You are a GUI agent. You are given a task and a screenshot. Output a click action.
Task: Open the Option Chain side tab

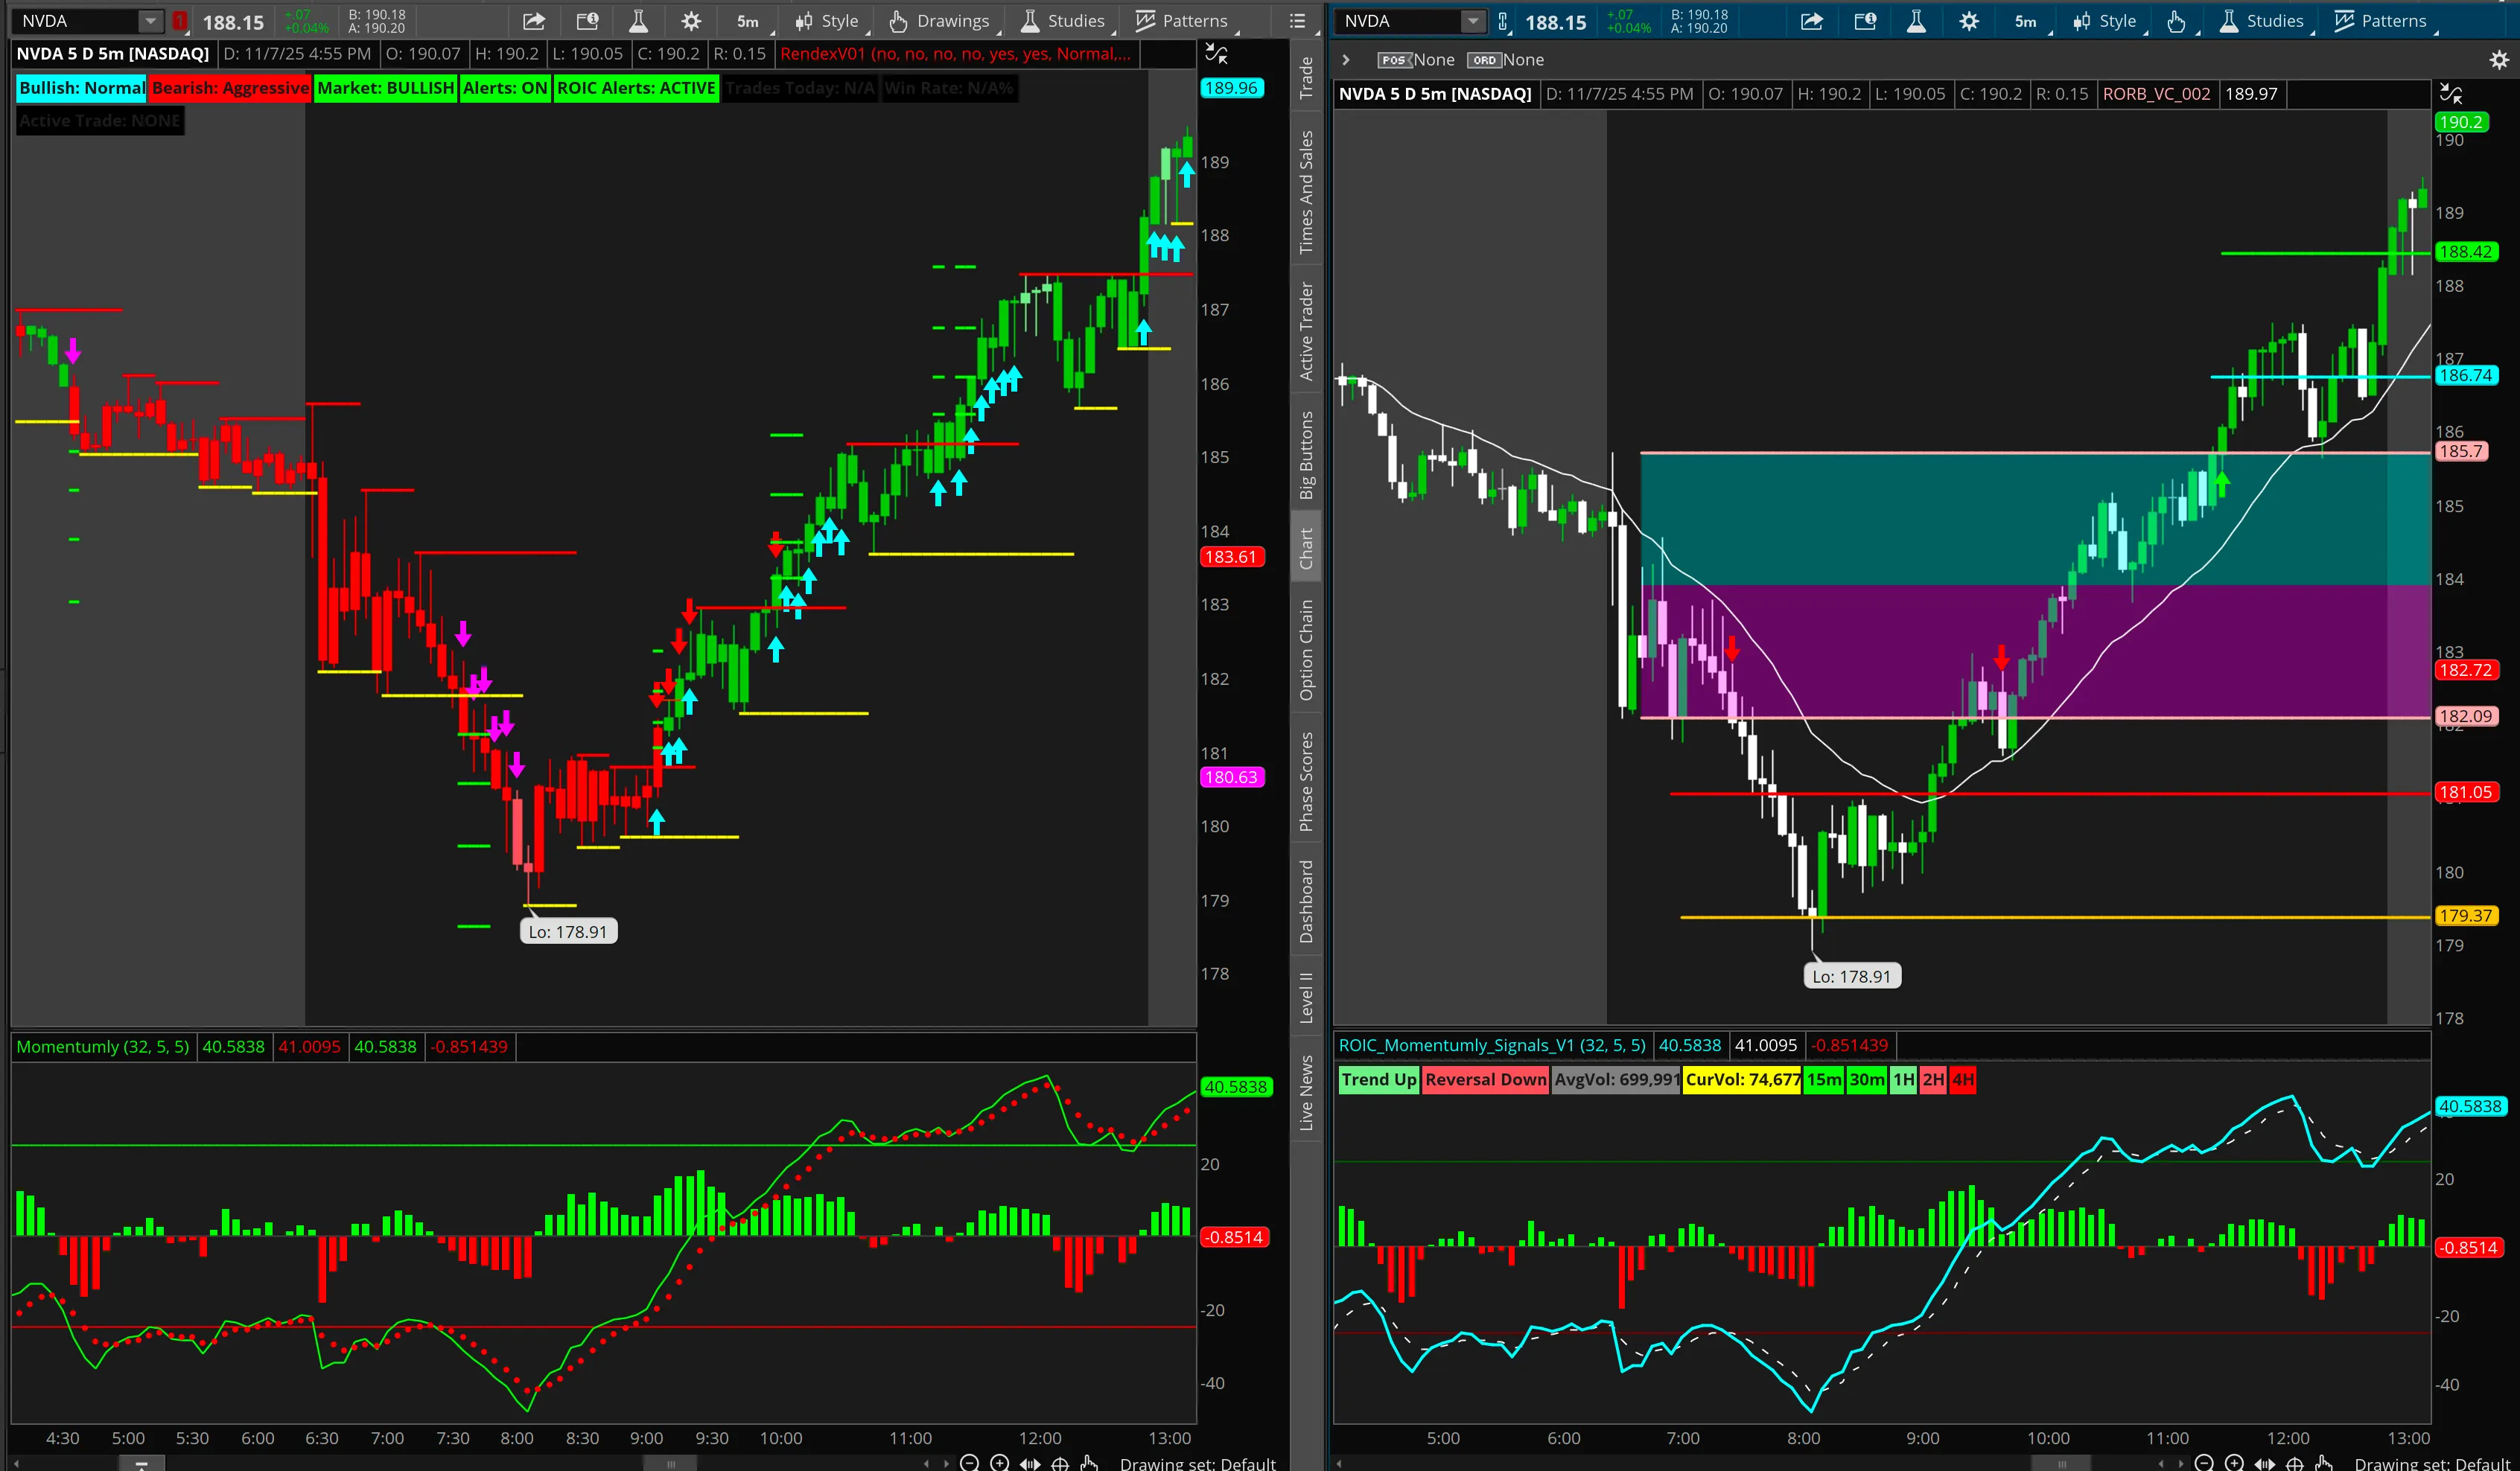point(1306,650)
